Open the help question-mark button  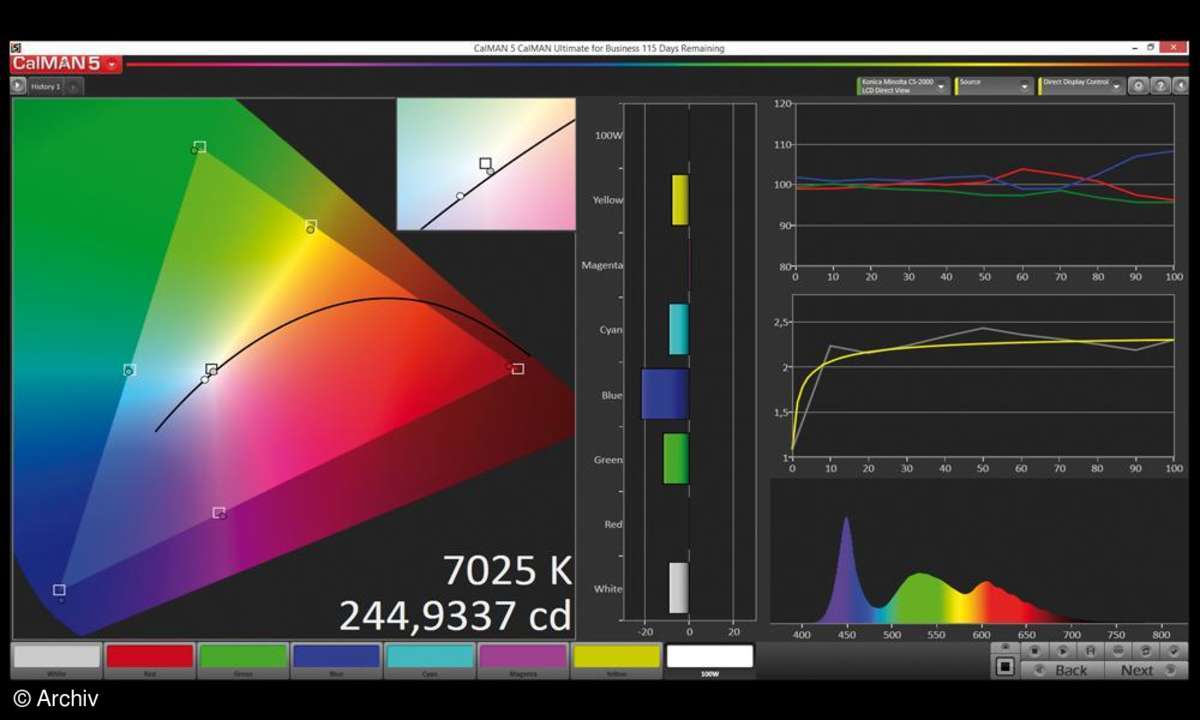(x=1160, y=86)
